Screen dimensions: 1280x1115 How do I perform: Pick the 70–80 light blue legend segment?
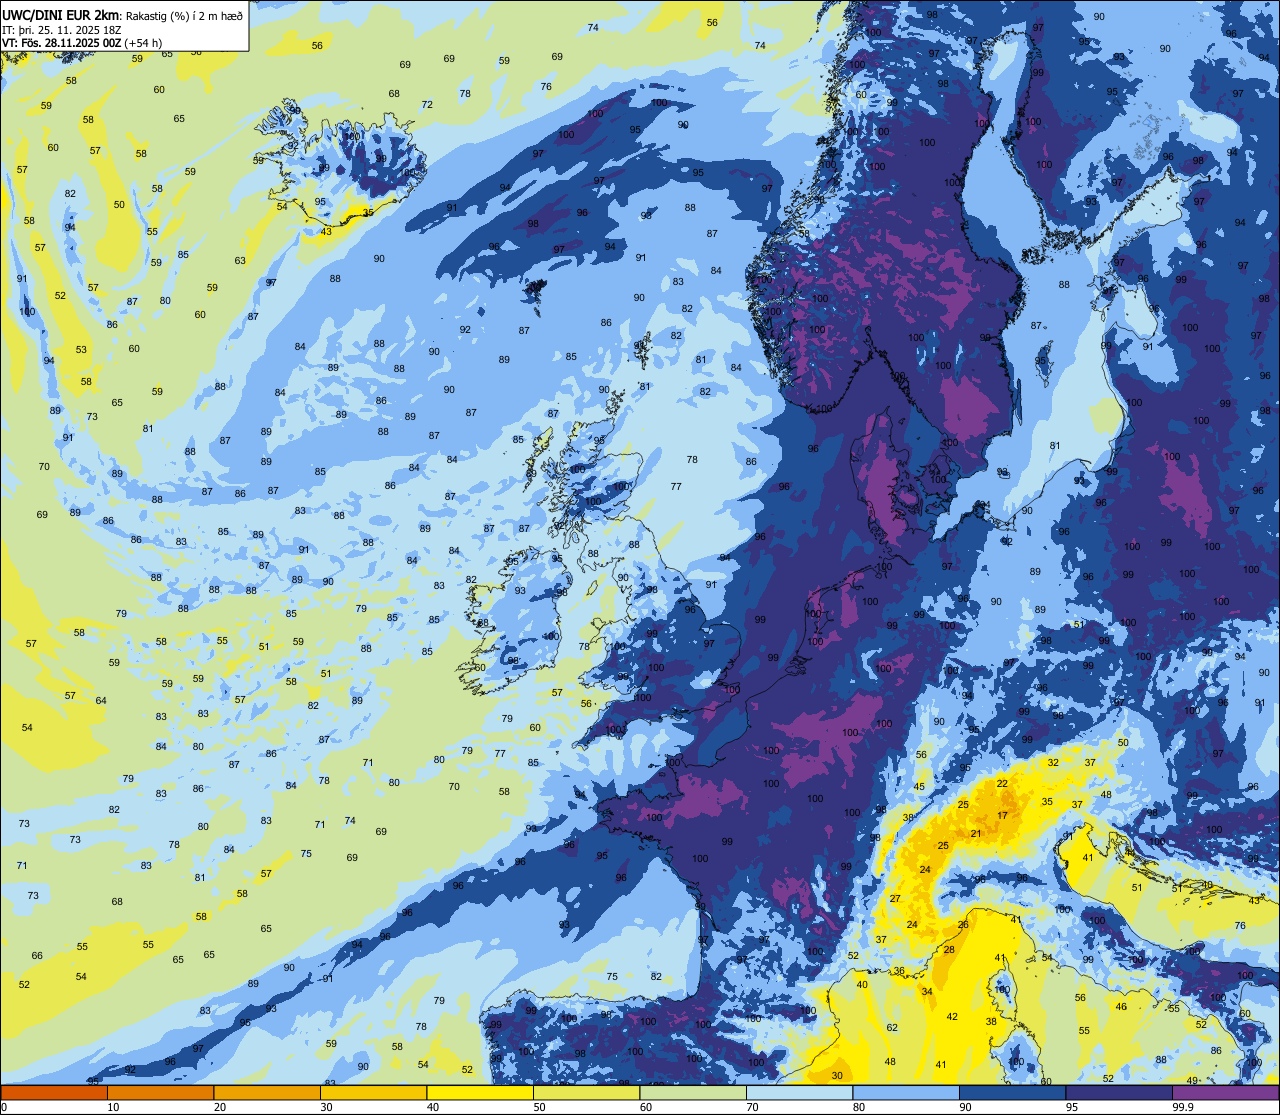[799, 1092]
